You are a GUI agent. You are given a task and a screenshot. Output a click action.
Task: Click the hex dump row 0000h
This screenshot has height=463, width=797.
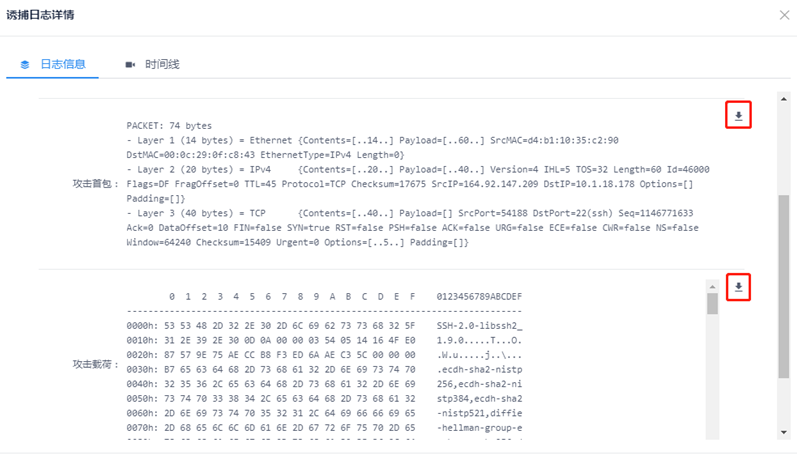[x=270, y=326]
